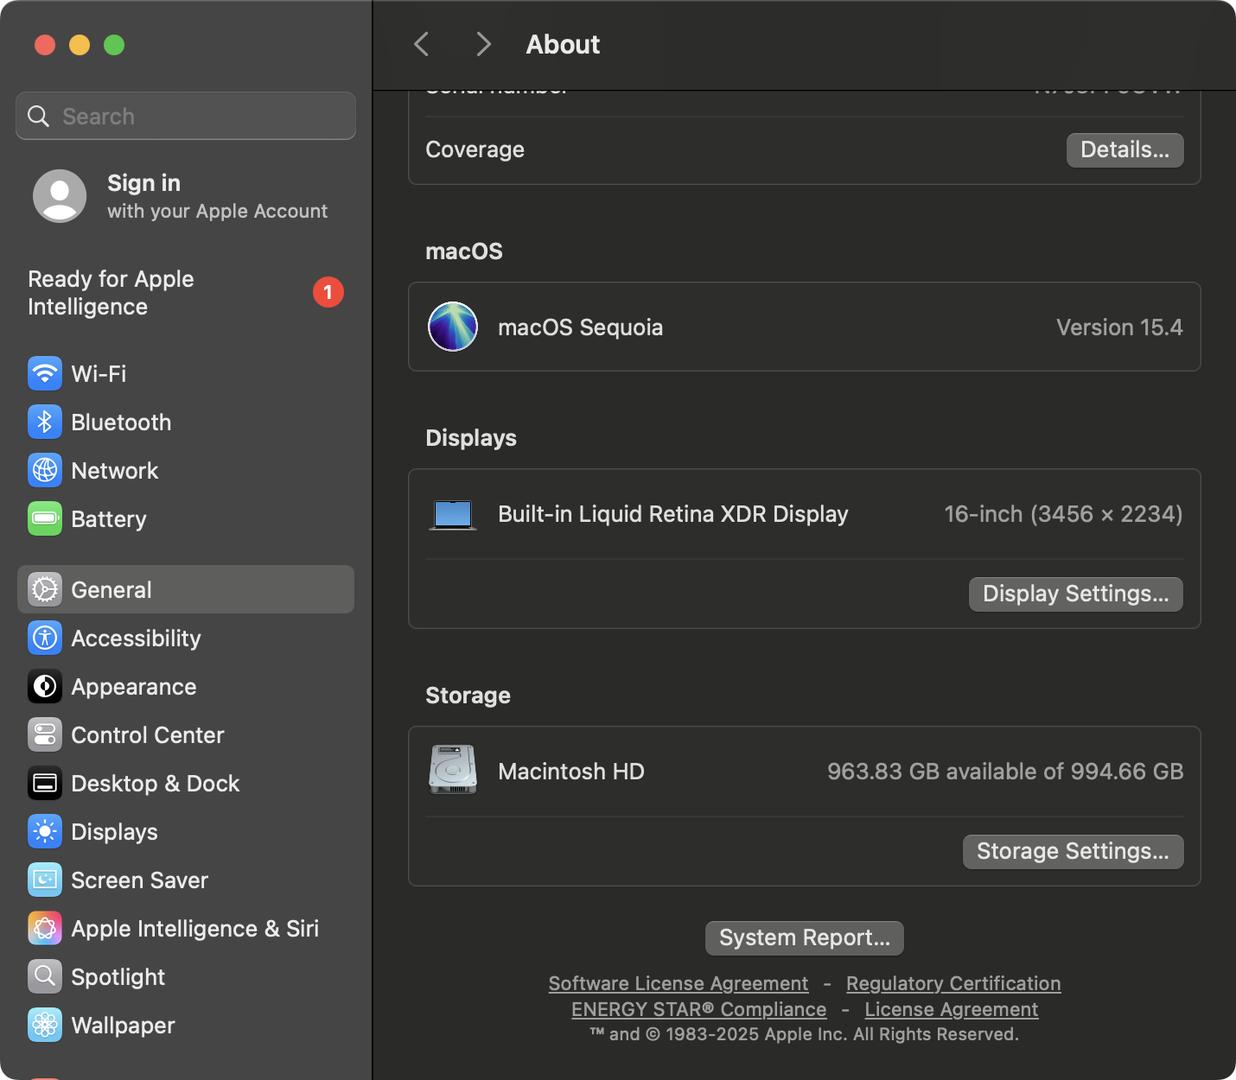Image resolution: width=1236 pixels, height=1080 pixels.
Task: Open the Accessibility icon
Action: click(x=45, y=638)
